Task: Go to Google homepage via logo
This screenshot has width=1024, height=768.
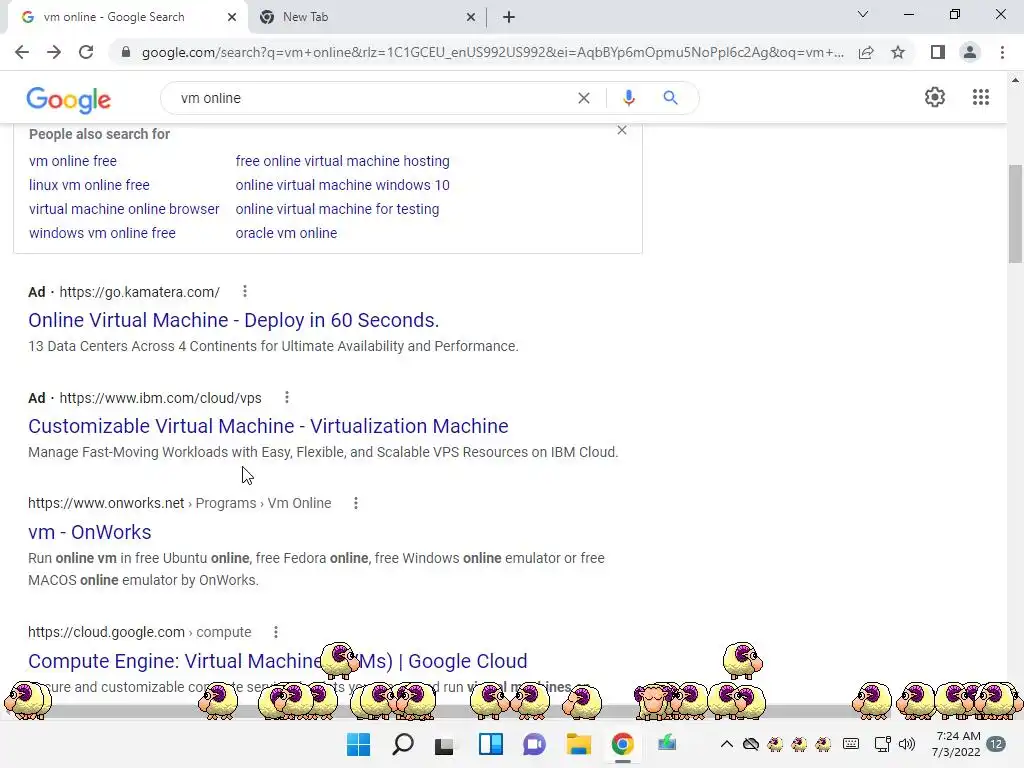Action: click(x=69, y=99)
